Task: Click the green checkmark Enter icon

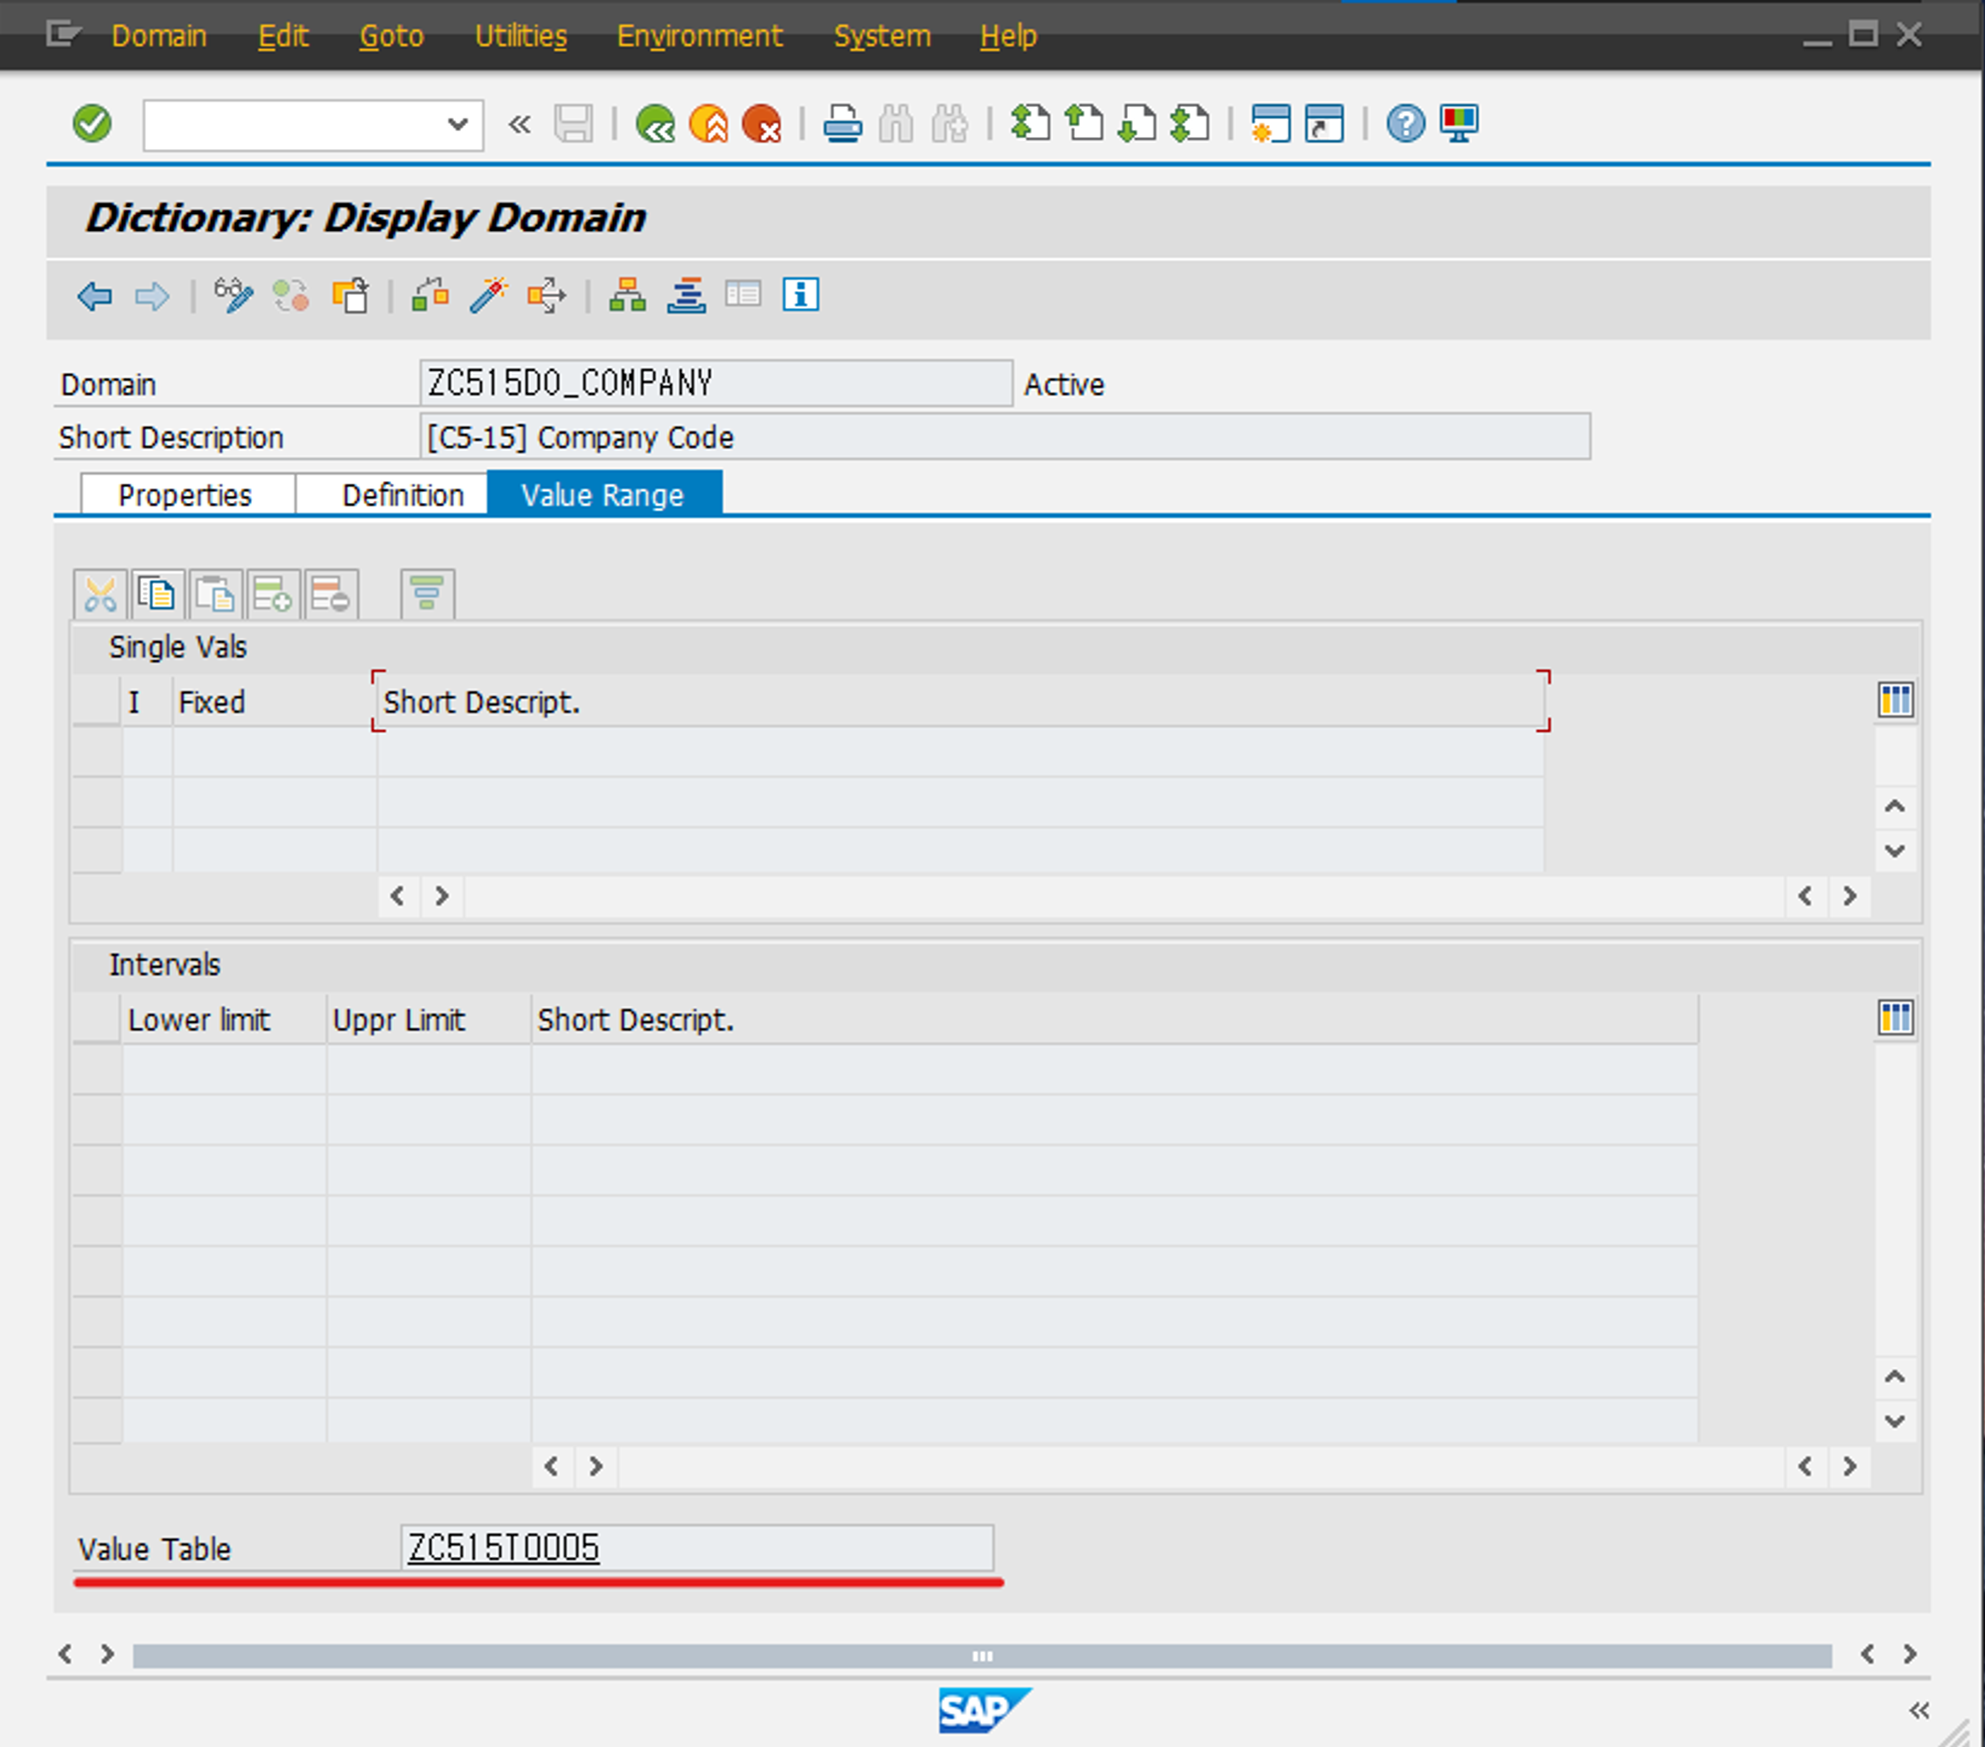Action: [92, 124]
